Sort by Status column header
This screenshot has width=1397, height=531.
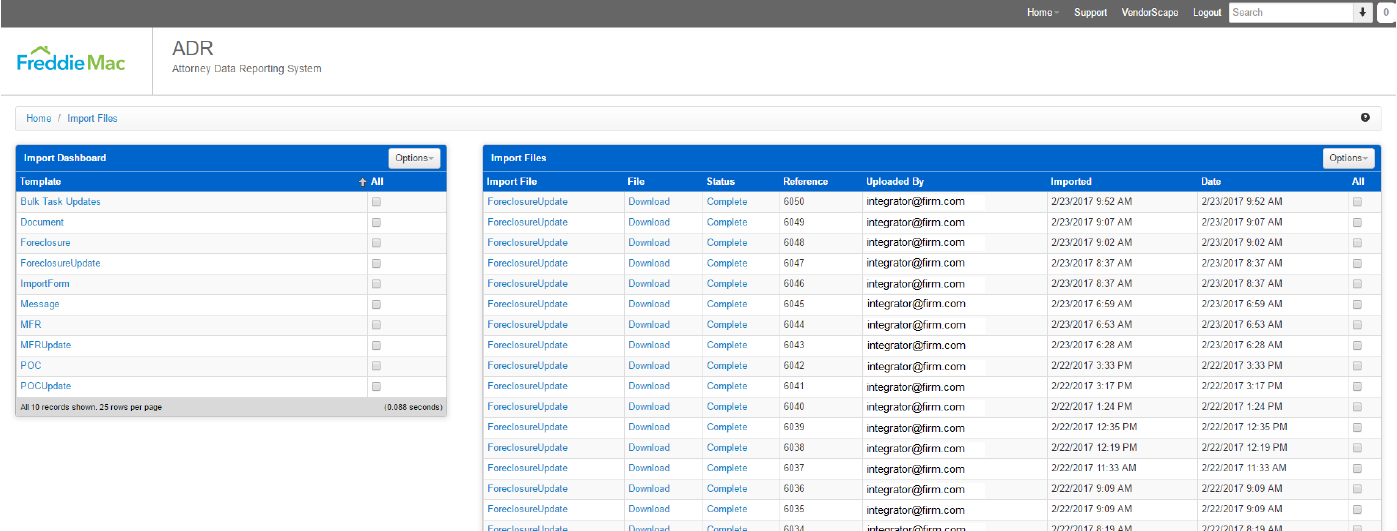720,182
